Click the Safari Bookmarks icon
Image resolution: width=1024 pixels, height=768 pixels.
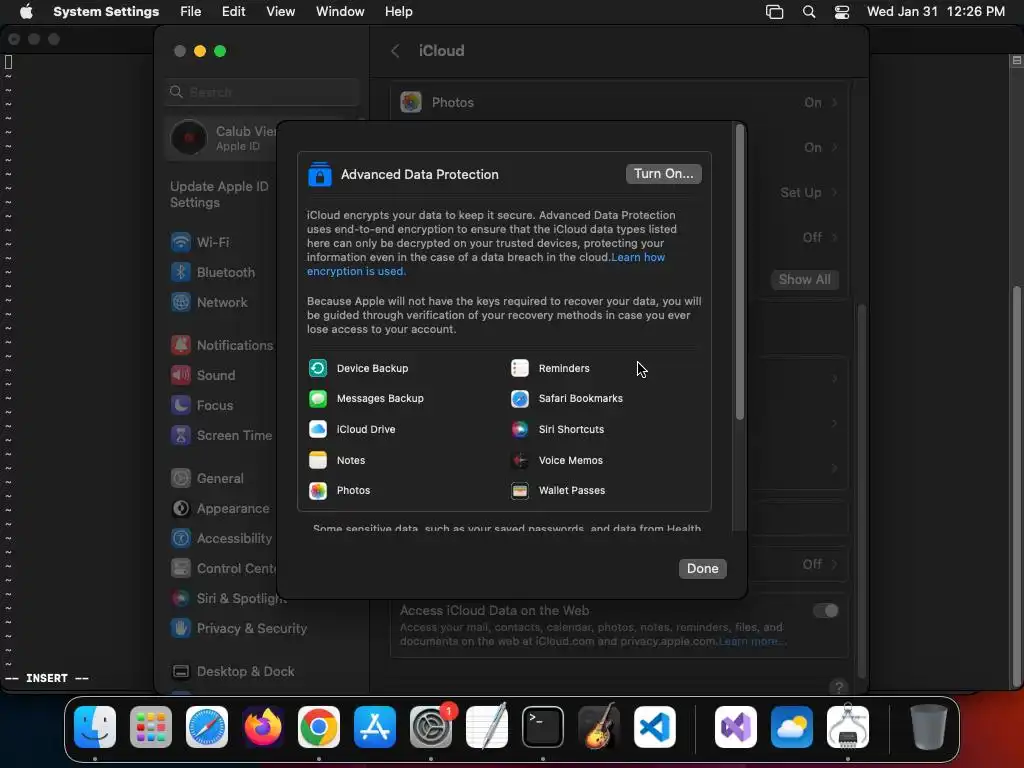pos(520,398)
